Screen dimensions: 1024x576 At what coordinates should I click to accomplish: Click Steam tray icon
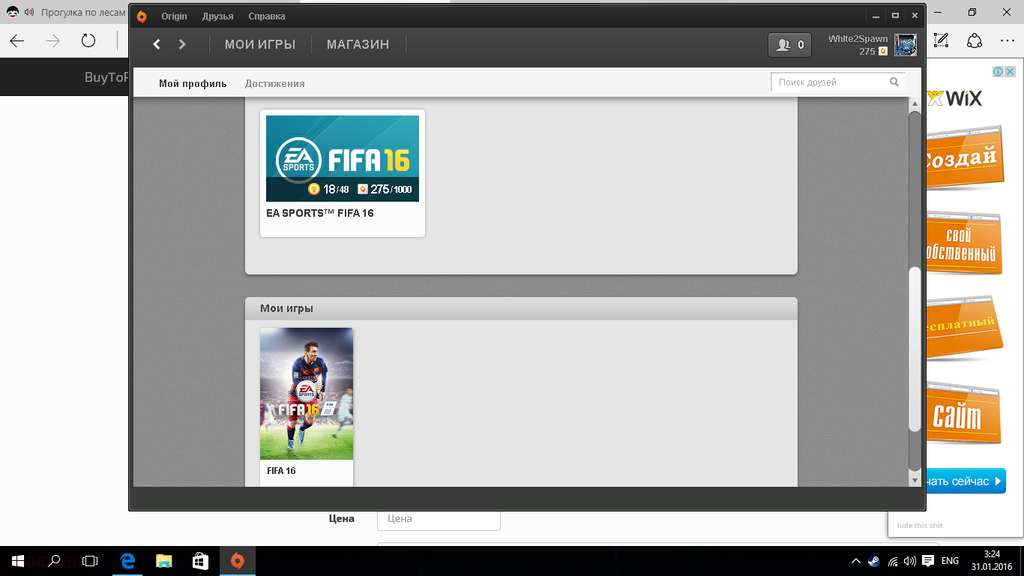[874, 561]
